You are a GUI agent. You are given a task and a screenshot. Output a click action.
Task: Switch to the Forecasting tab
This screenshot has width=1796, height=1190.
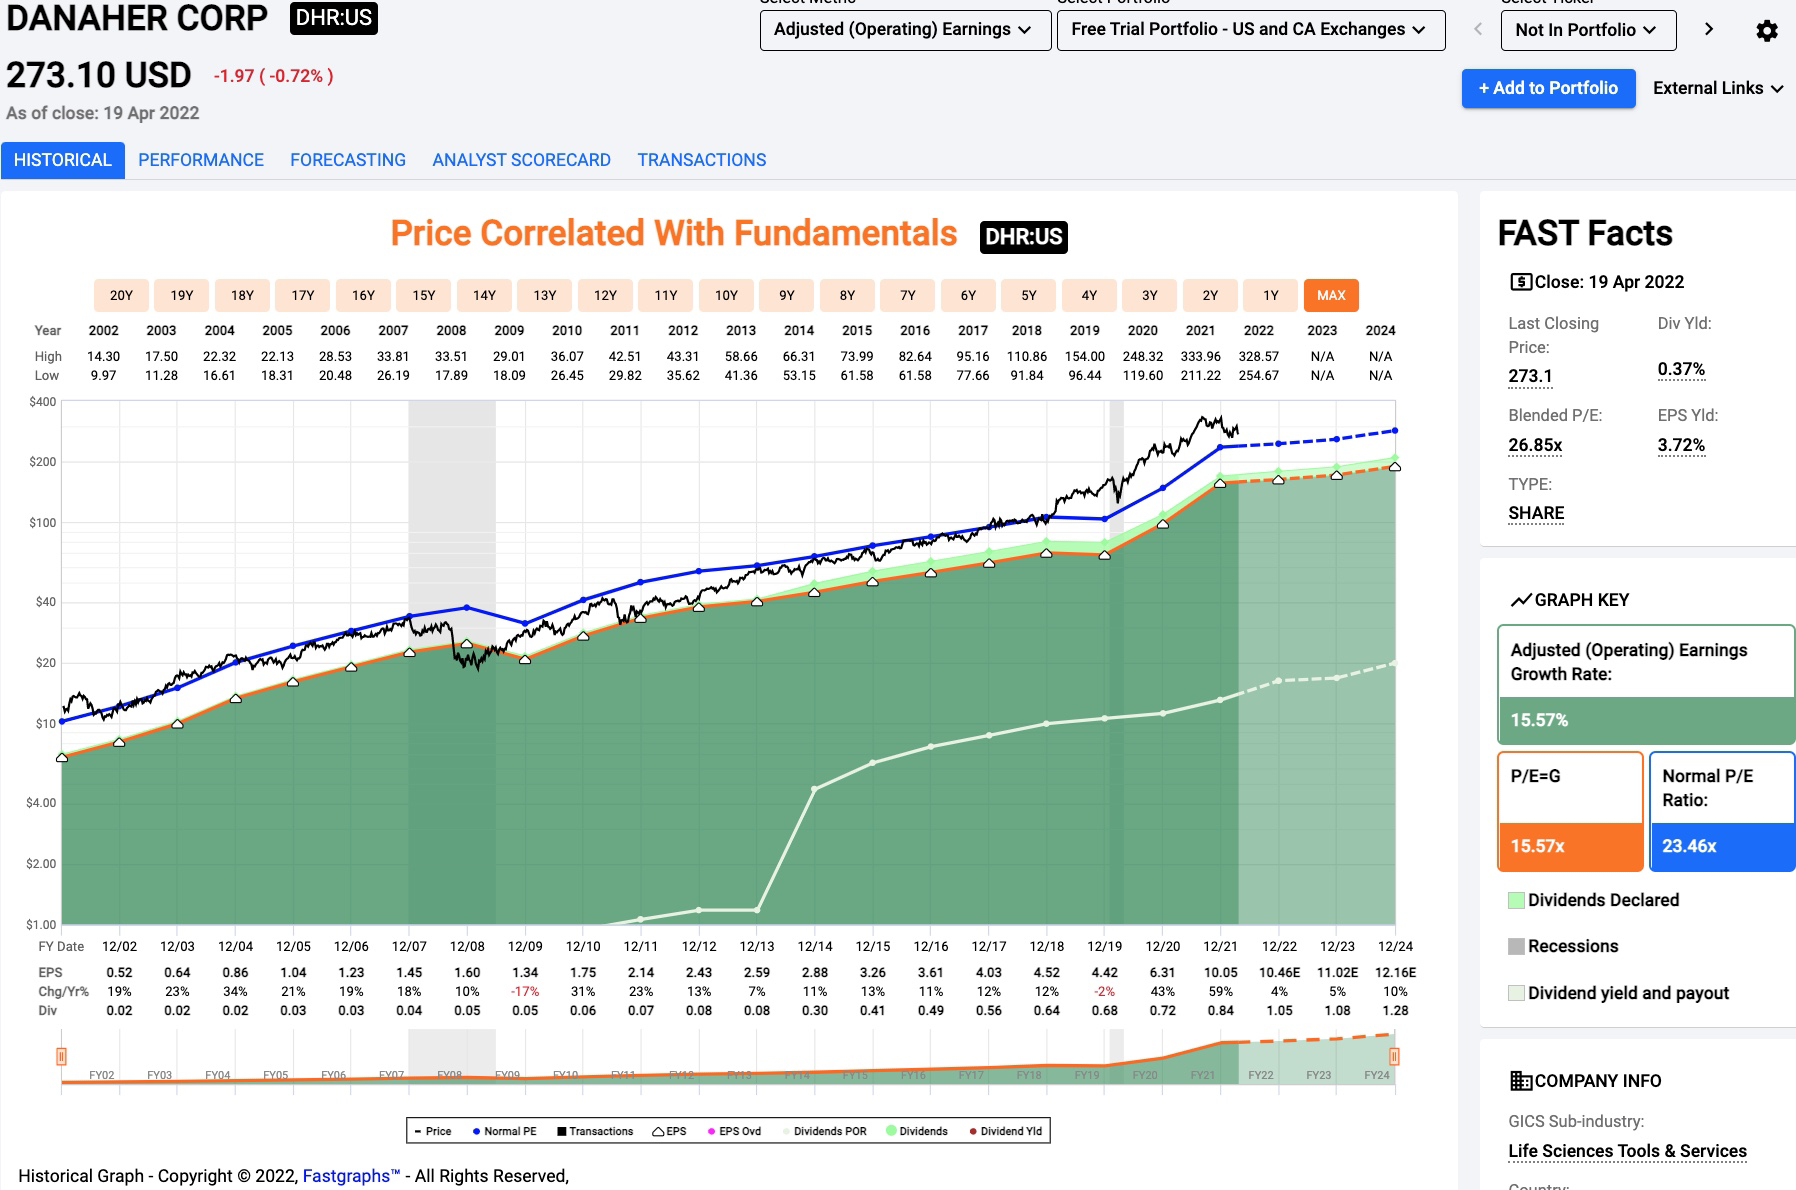[348, 160]
